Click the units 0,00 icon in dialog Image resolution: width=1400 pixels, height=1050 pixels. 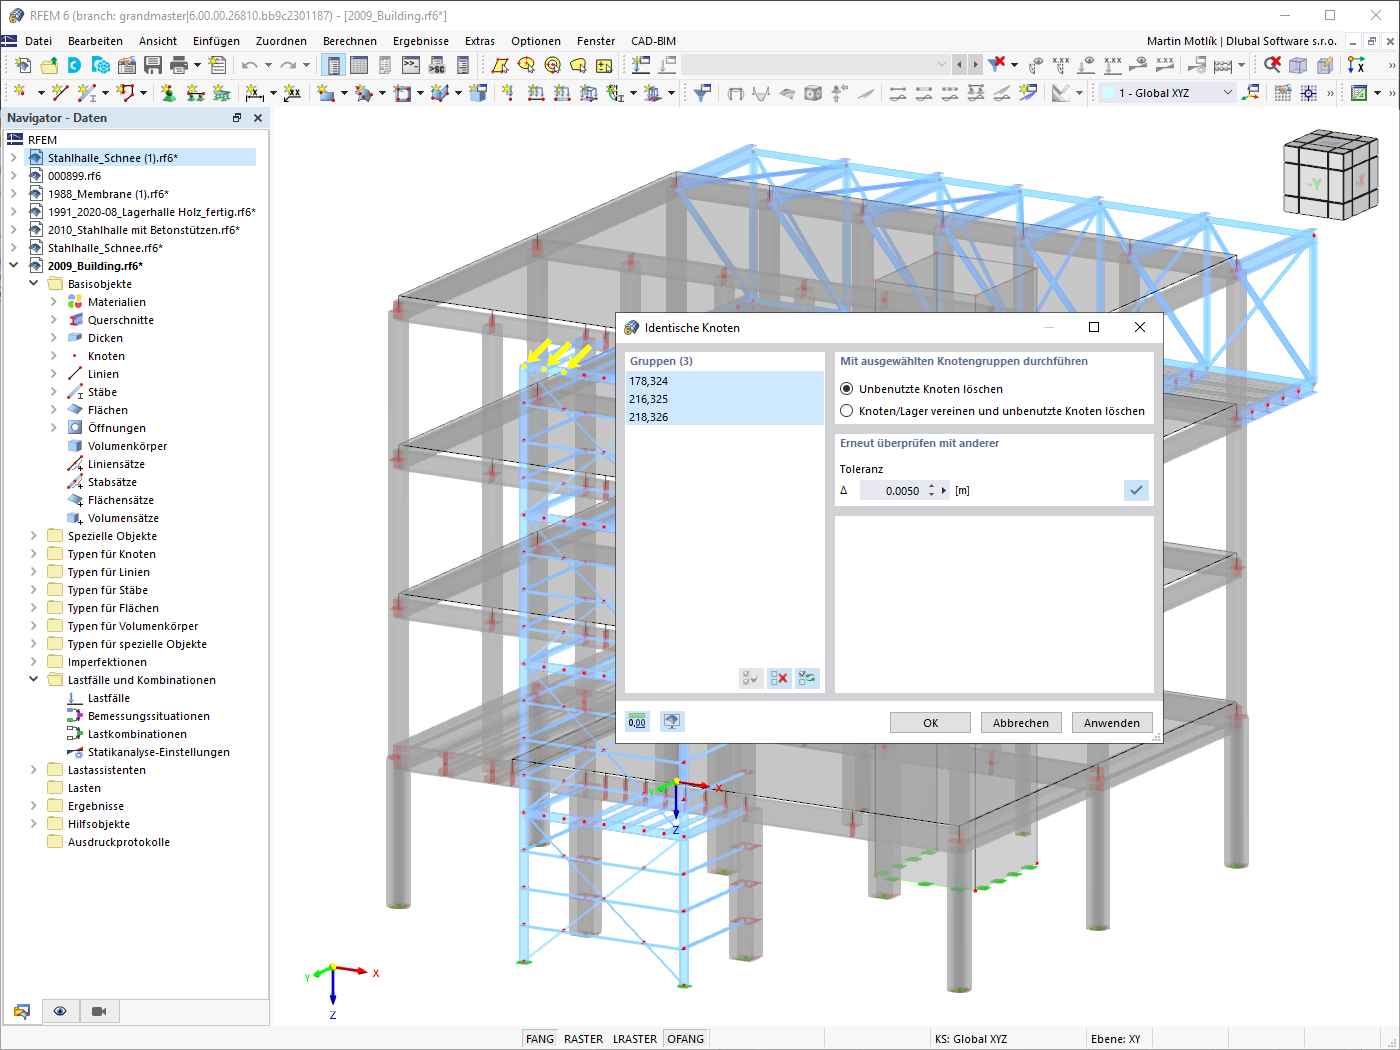[637, 722]
